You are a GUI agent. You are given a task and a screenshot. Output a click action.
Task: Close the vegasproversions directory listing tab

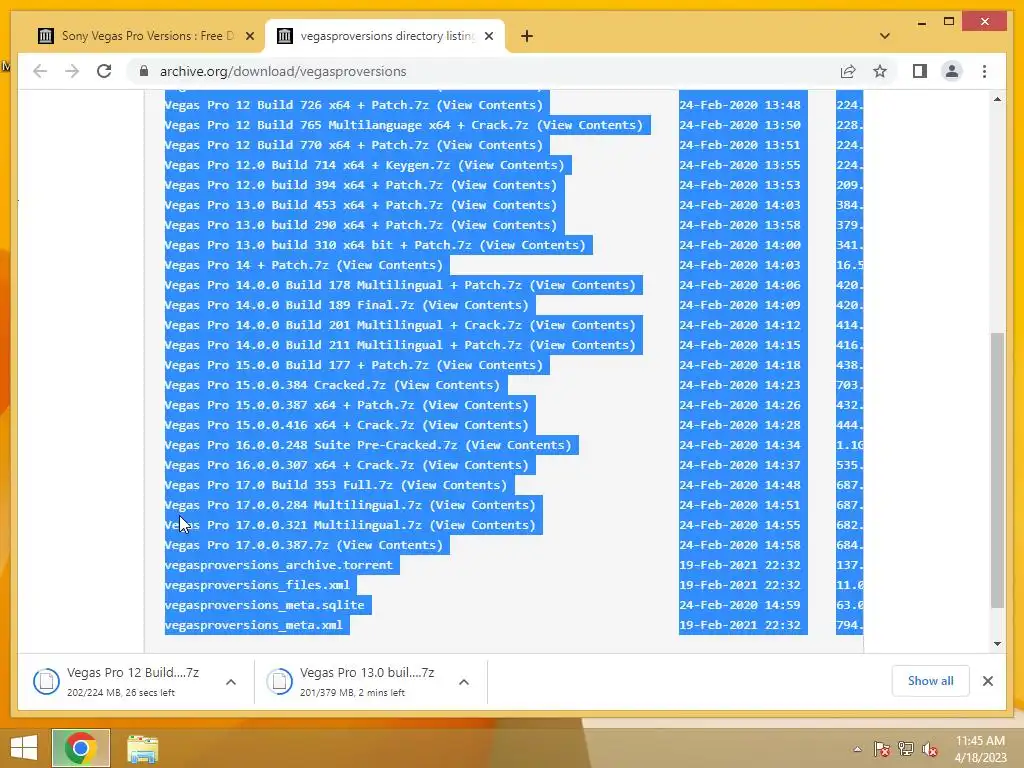coord(489,36)
